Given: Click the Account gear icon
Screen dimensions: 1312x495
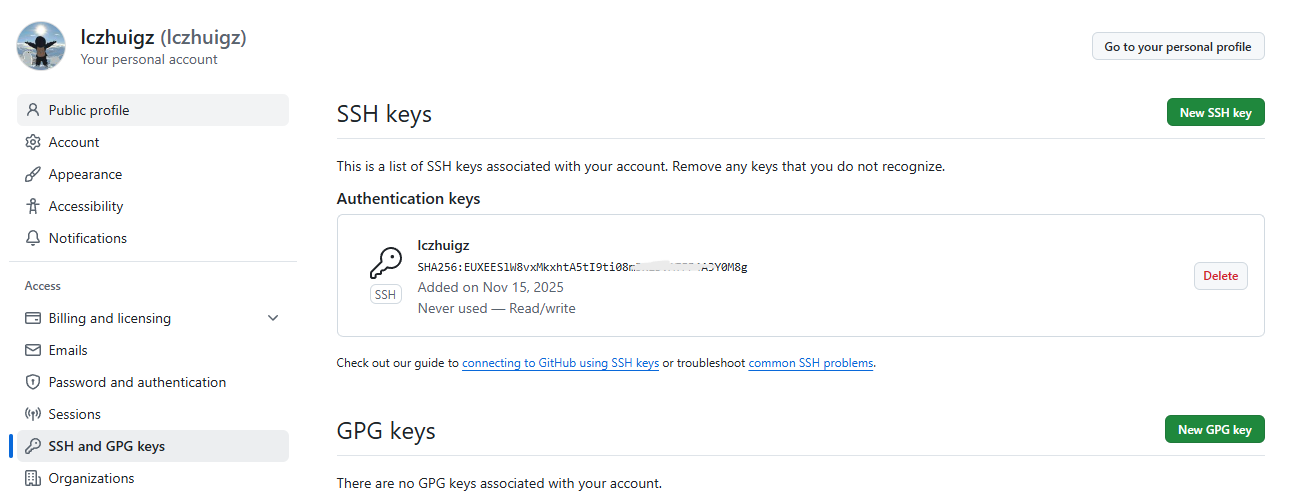Looking at the screenshot, I should (33, 142).
